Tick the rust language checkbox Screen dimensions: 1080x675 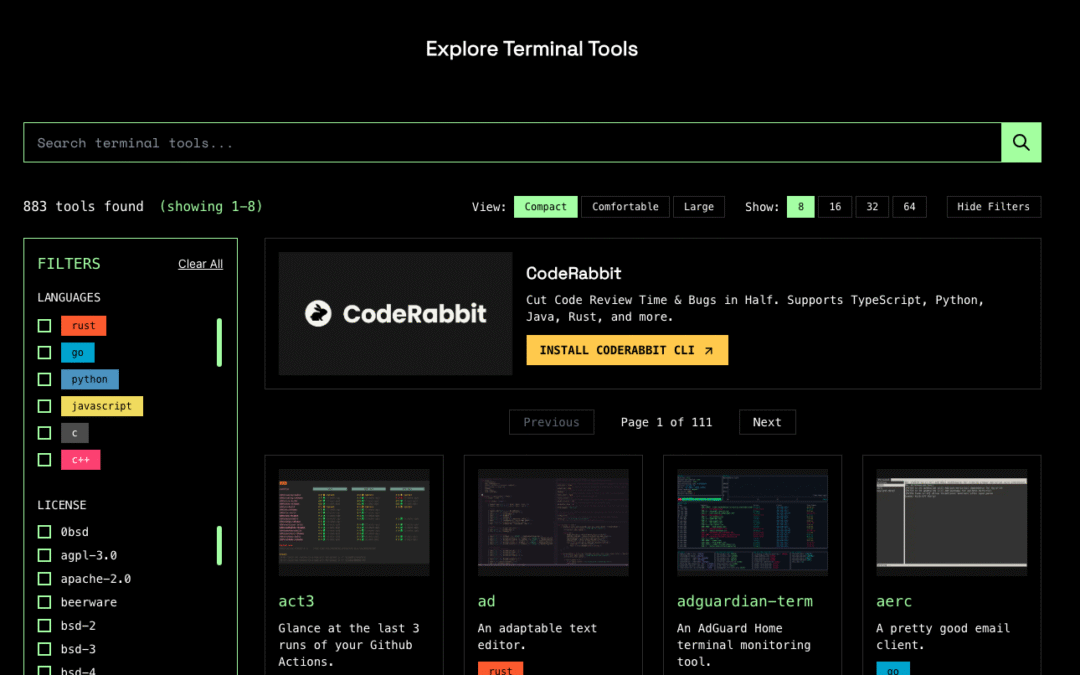[44, 326]
